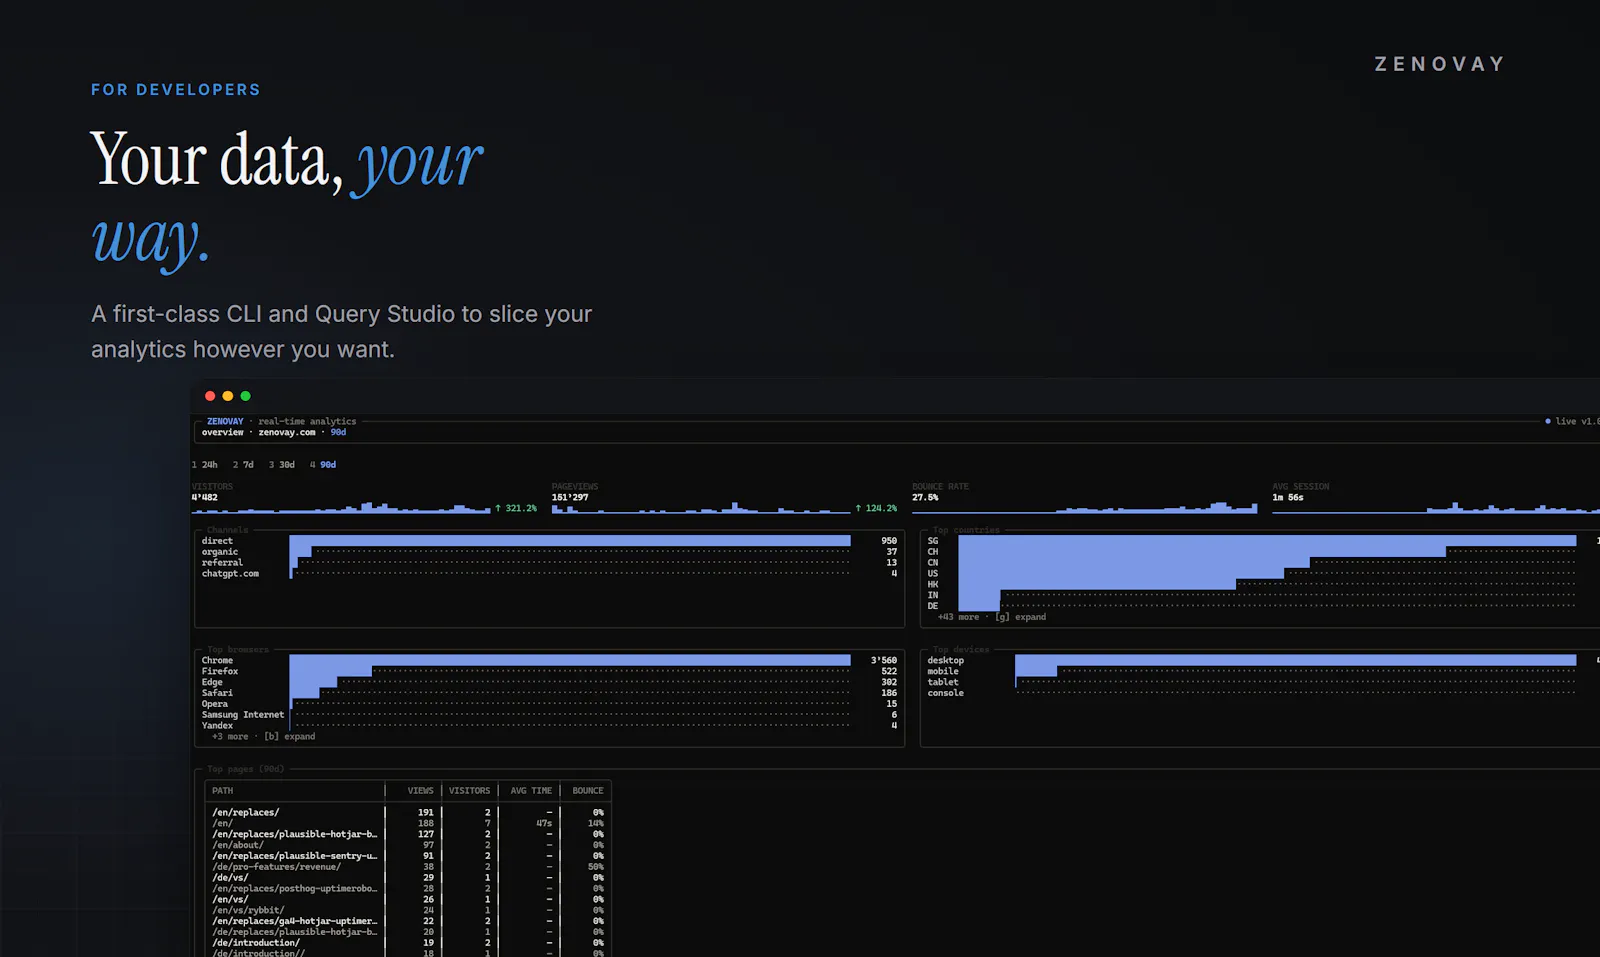Click the 50% bounce cell for revenue page
1600x957 pixels.
tap(596, 867)
